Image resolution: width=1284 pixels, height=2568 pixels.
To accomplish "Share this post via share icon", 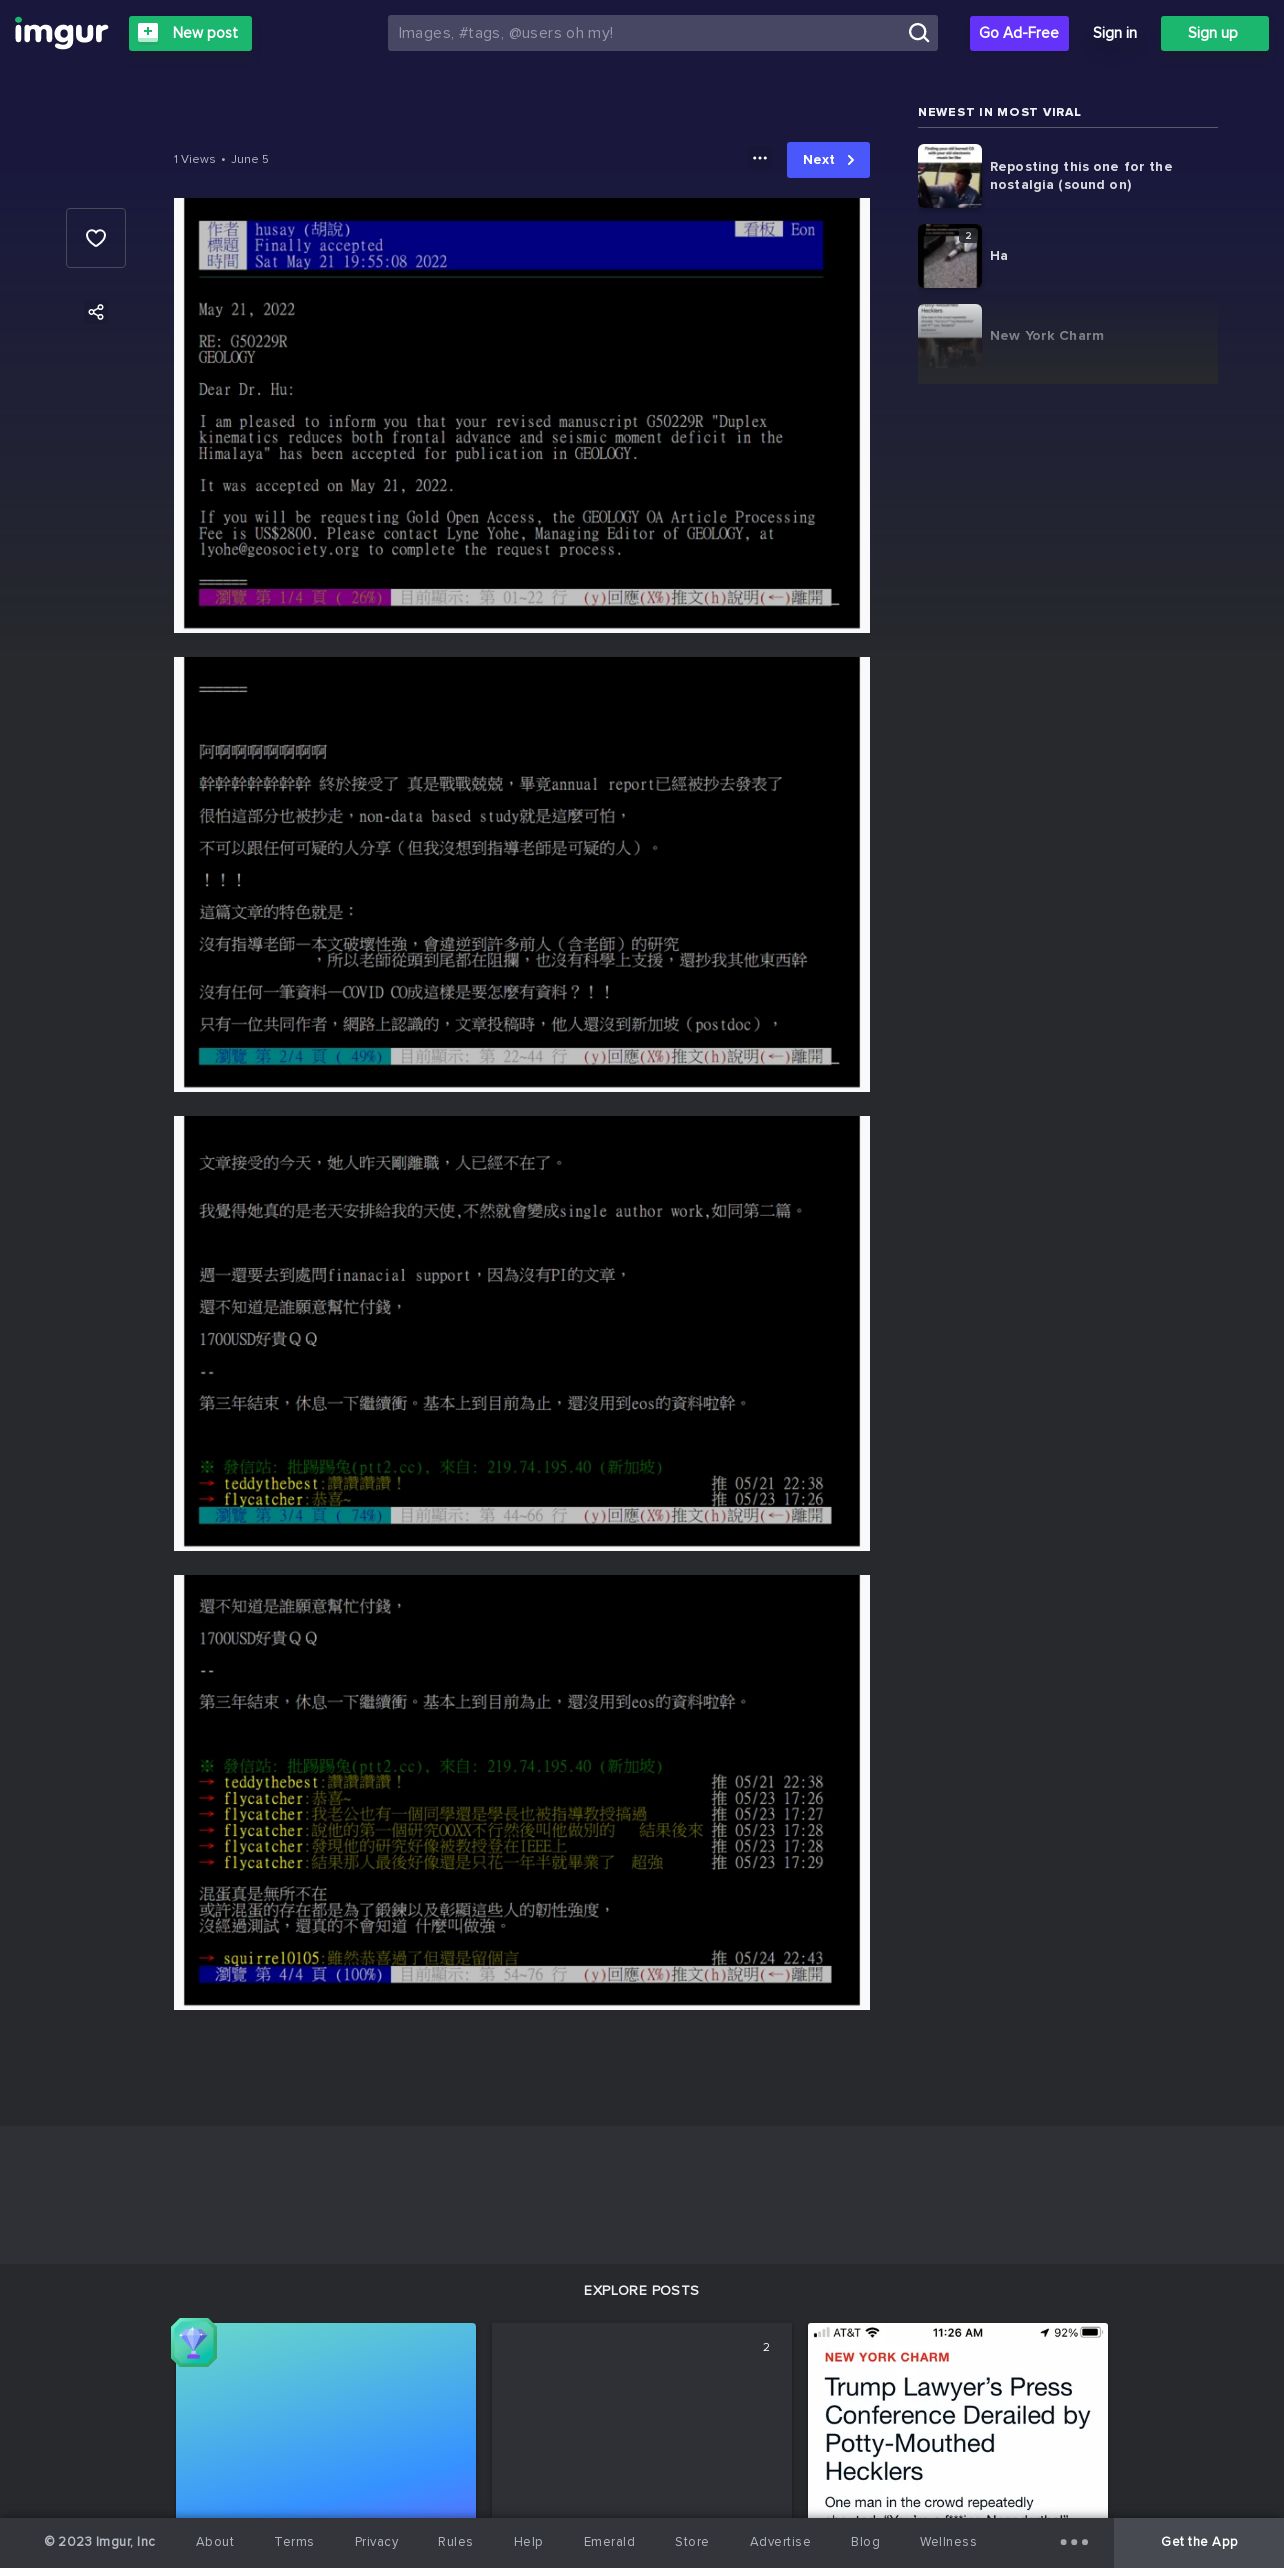I will click(x=96, y=312).
